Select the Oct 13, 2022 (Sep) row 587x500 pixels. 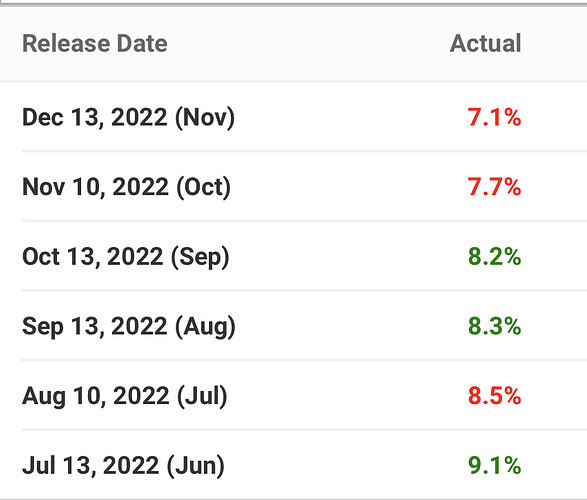coord(294,256)
